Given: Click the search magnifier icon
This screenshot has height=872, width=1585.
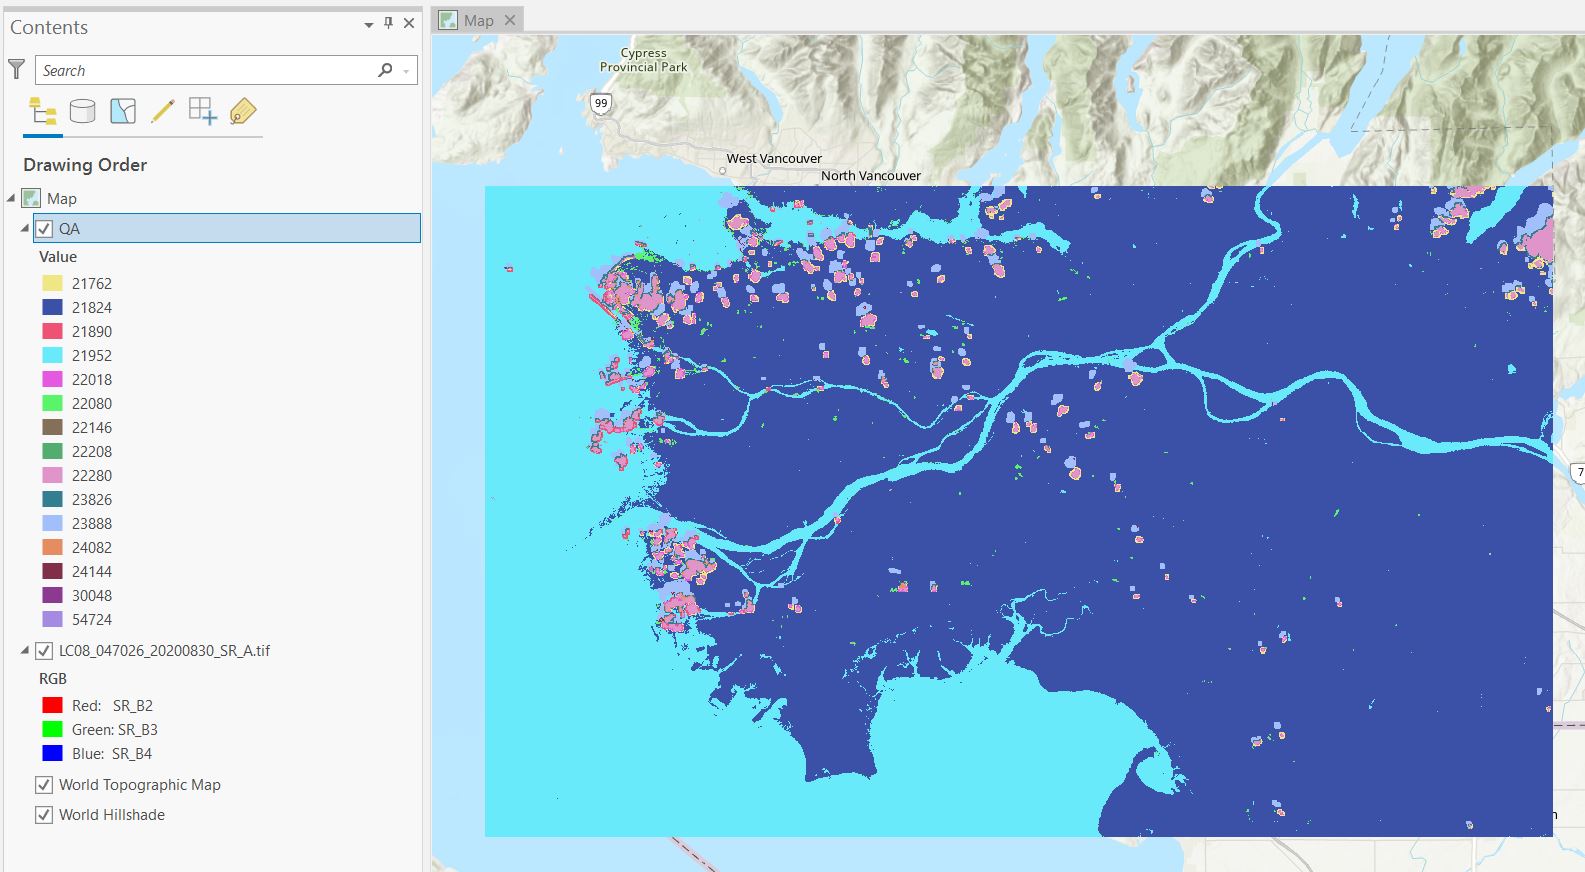Looking at the screenshot, I should tap(385, 70).
